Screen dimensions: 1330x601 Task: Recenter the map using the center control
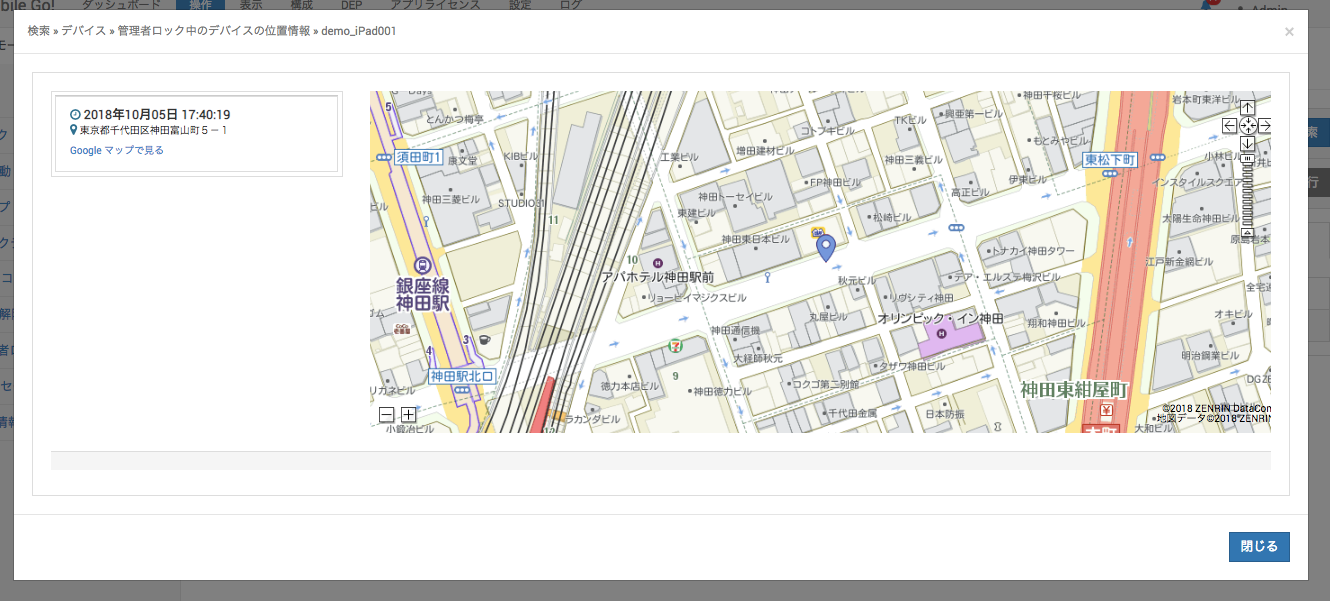coord(1247,126)
